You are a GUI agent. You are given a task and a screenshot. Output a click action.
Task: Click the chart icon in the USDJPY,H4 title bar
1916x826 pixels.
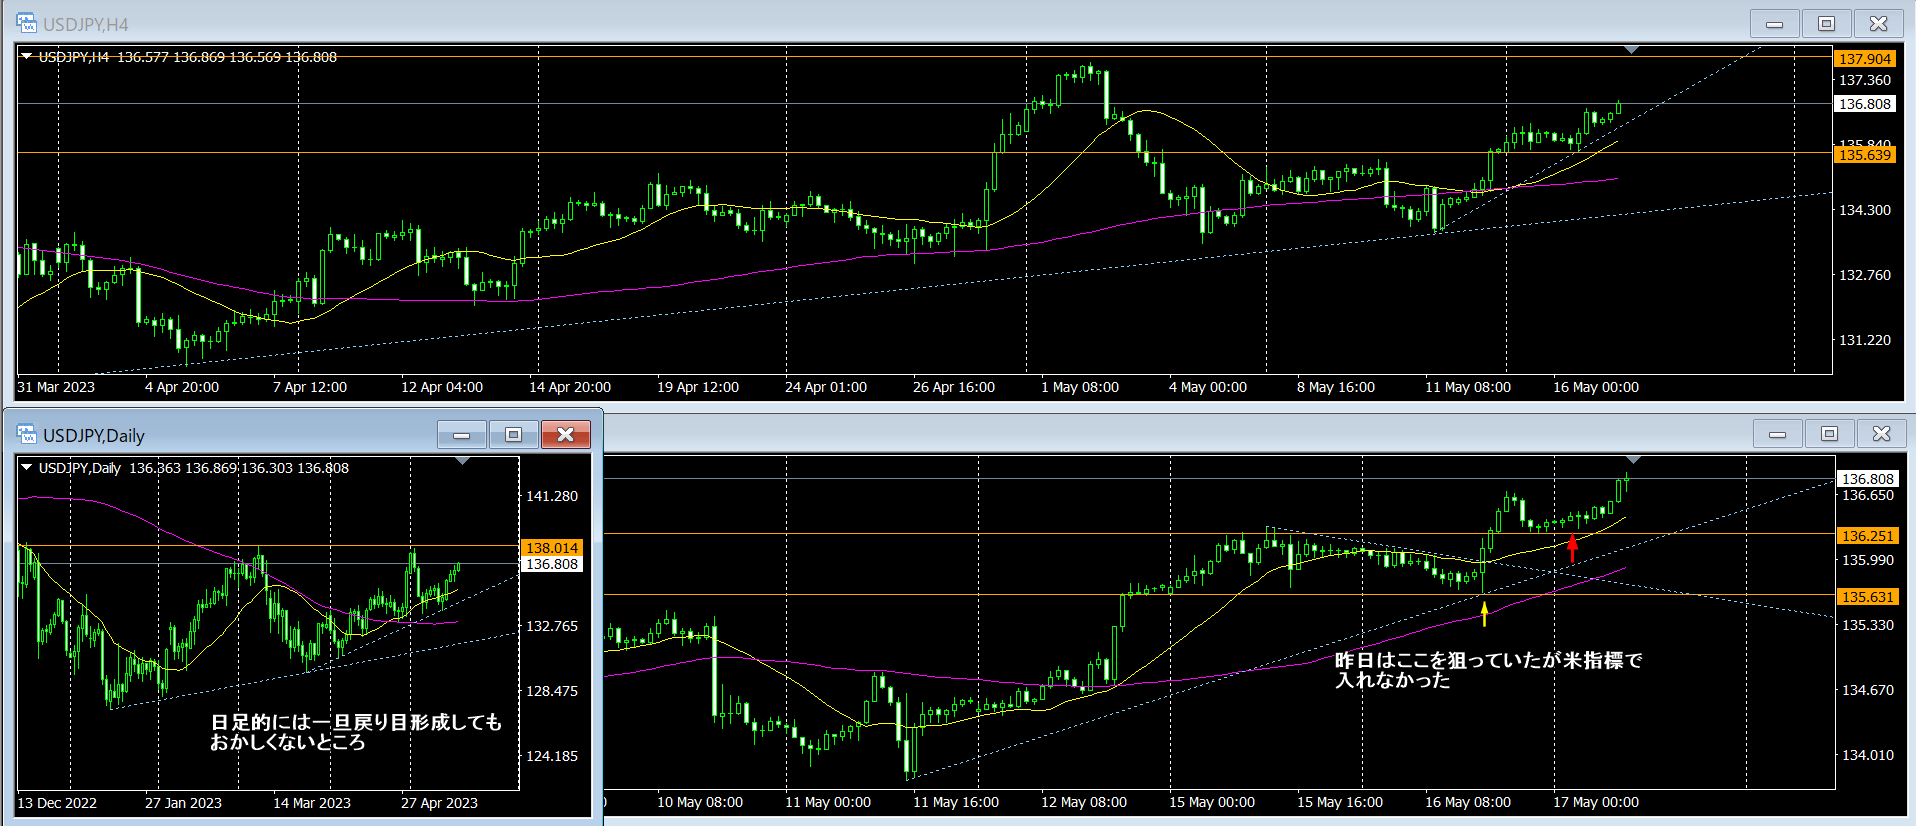(26, 23)
